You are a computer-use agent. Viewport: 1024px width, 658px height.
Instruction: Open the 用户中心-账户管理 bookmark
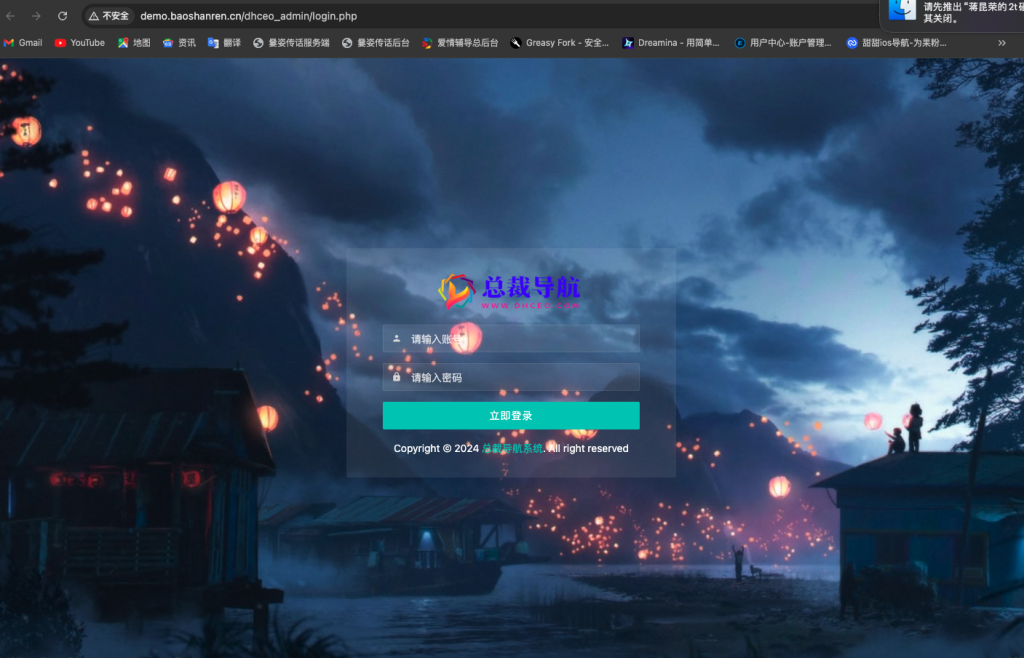tap(782, 42)
